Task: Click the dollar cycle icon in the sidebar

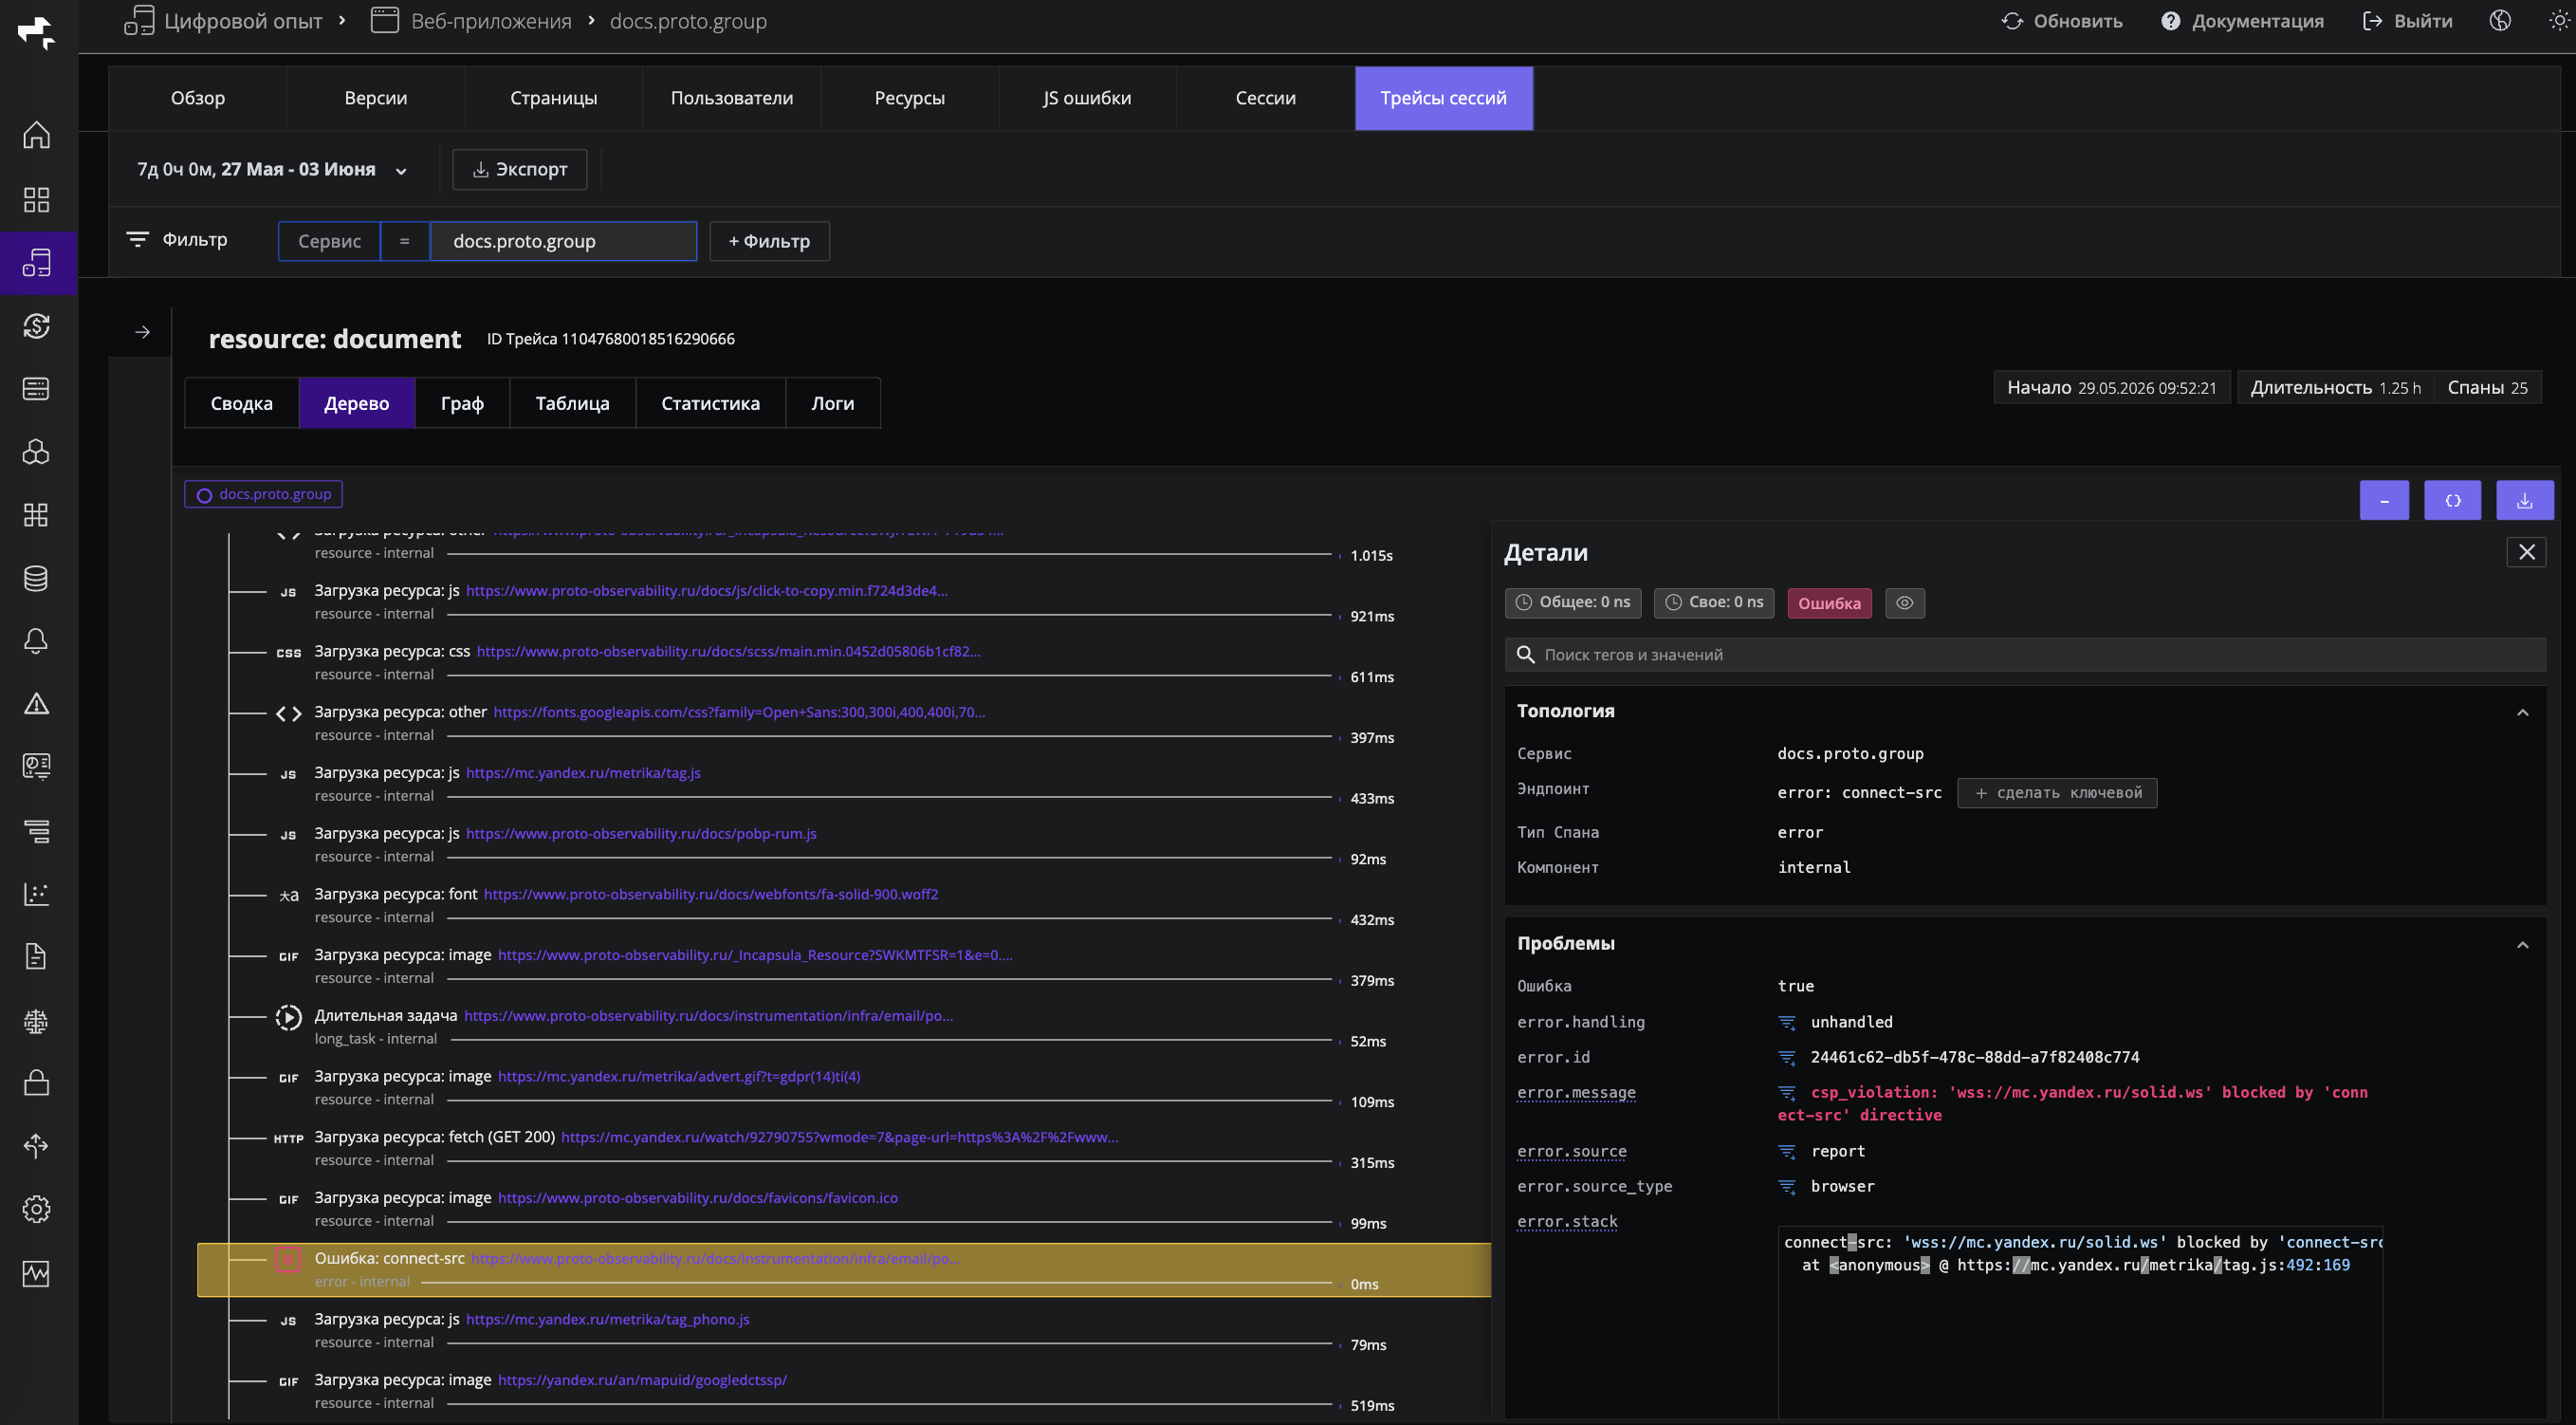Action: 36,326
